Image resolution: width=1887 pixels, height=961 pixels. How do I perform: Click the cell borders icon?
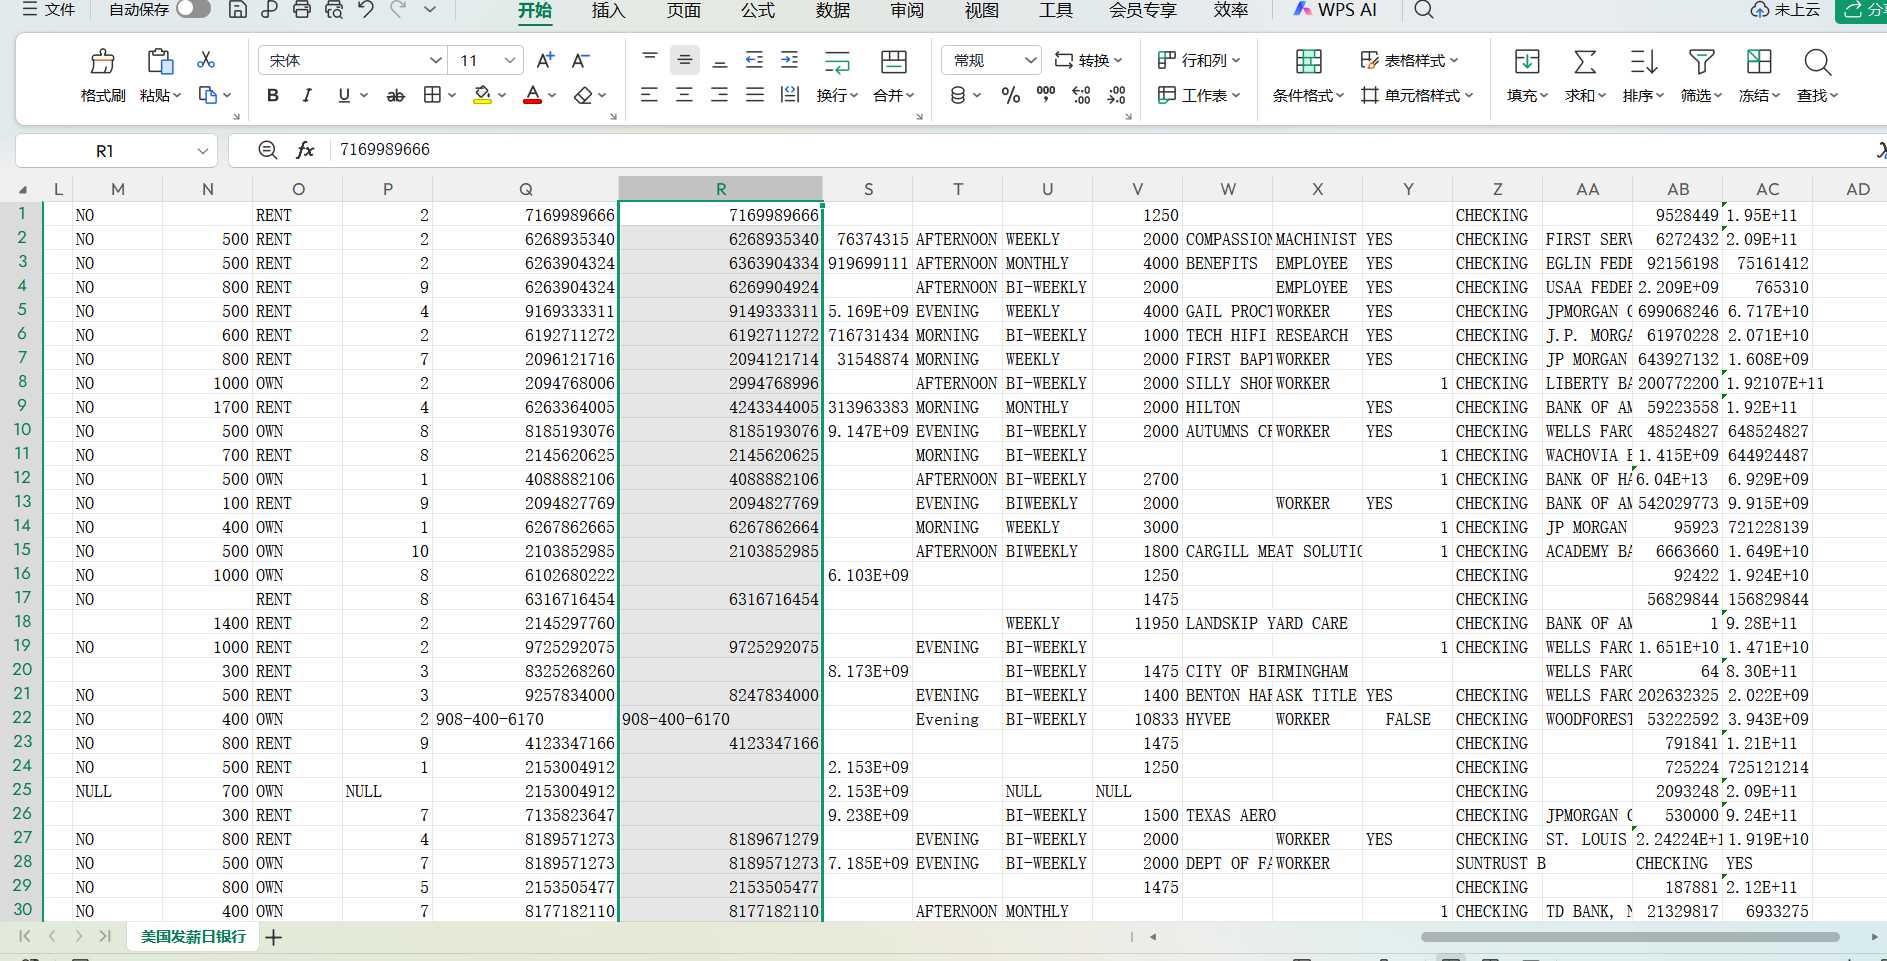(x=432, y=95)
